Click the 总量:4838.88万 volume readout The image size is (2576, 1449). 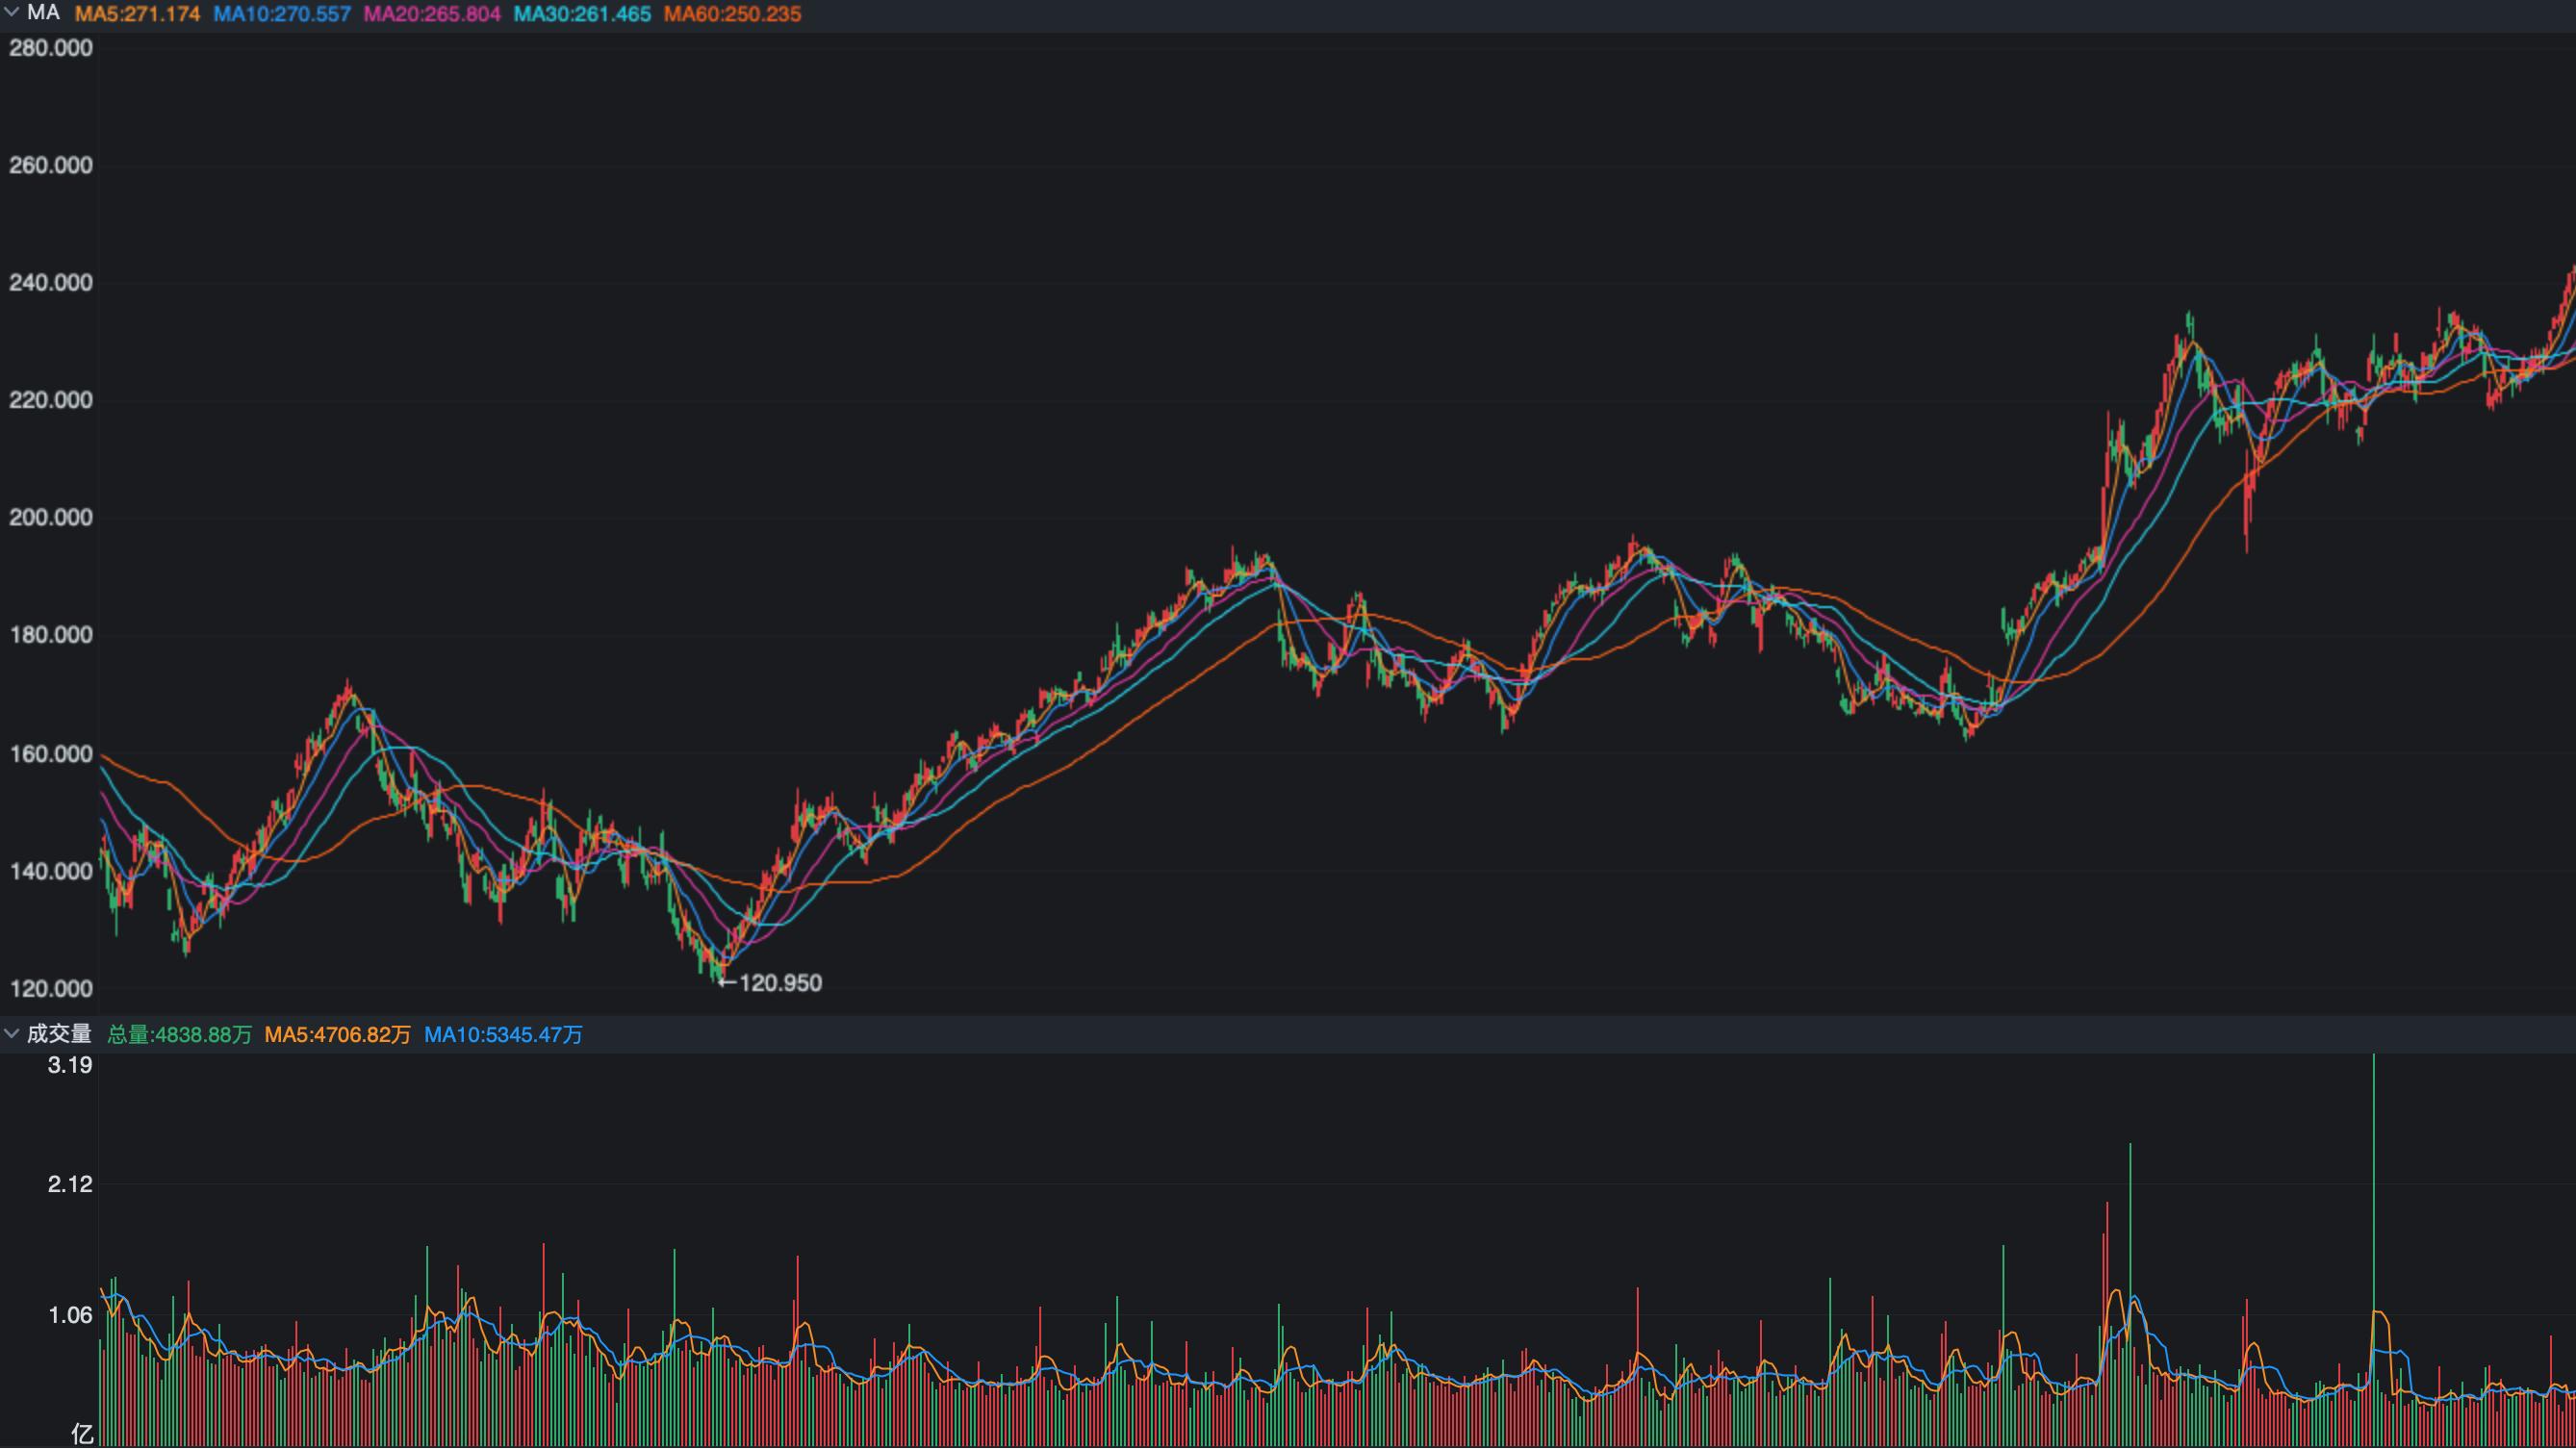[179, 1035]
